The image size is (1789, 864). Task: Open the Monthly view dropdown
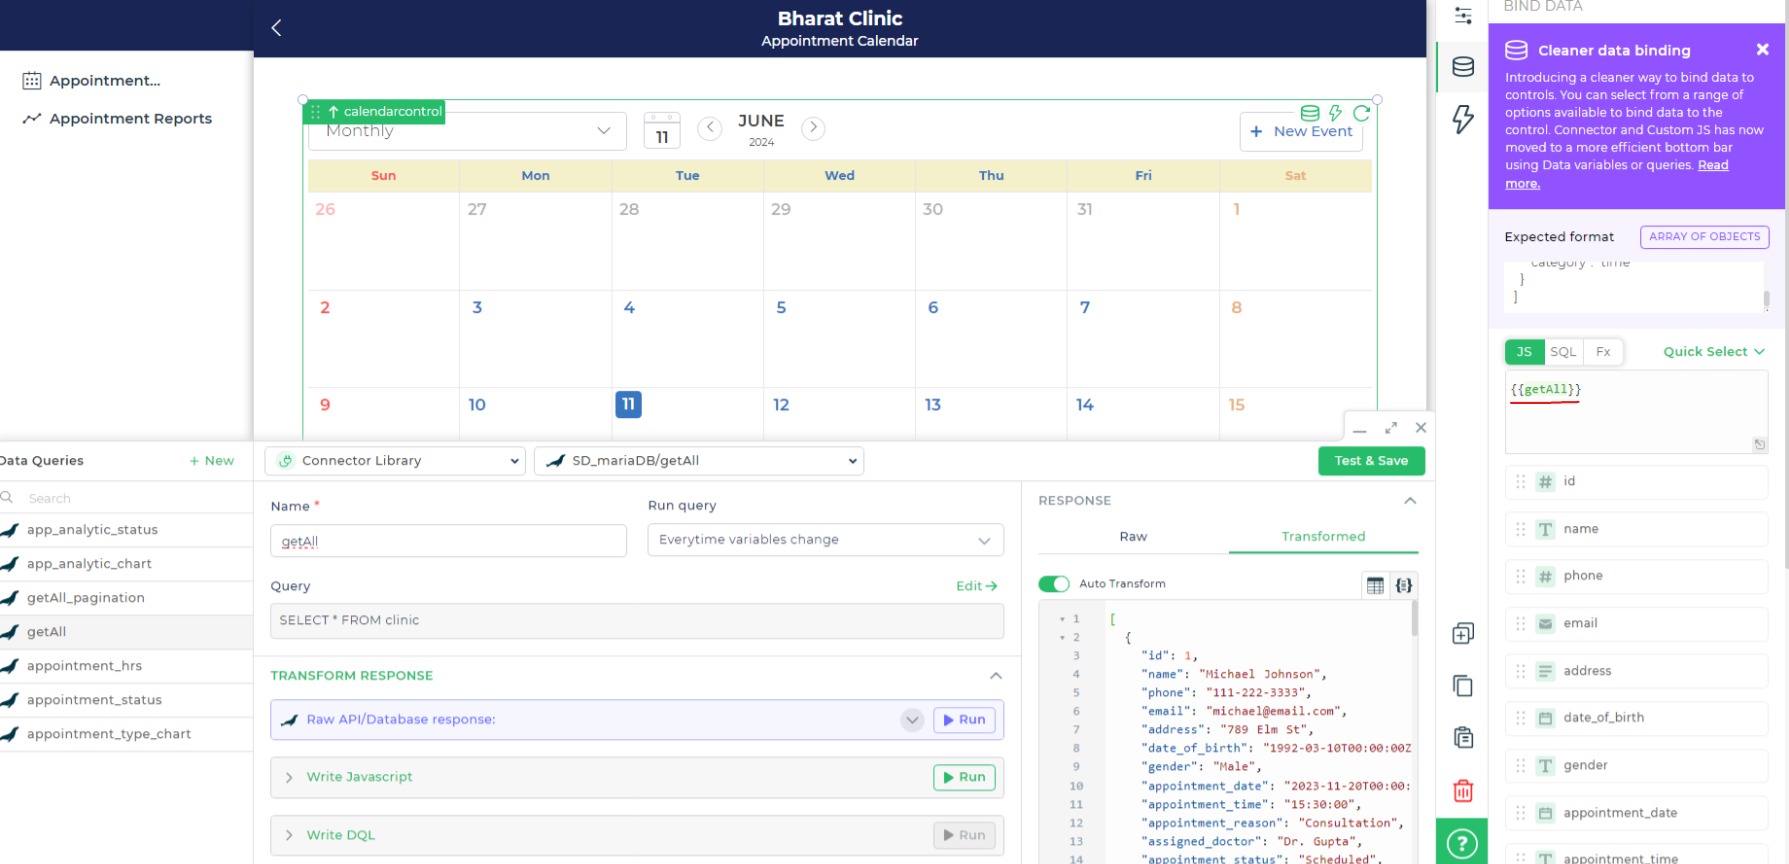pyautogui.click(x=467, y=131)
